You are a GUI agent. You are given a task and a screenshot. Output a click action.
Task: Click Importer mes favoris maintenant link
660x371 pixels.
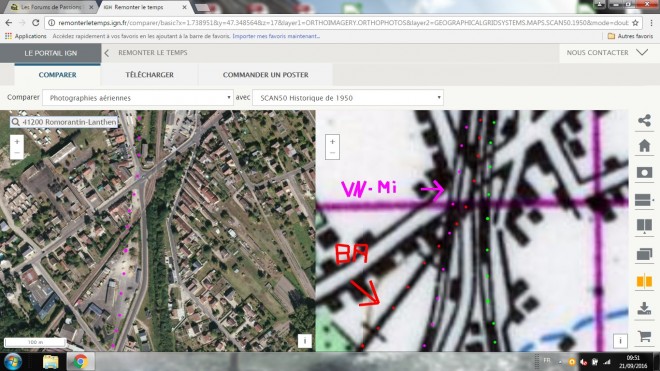[x=276, y=36]
